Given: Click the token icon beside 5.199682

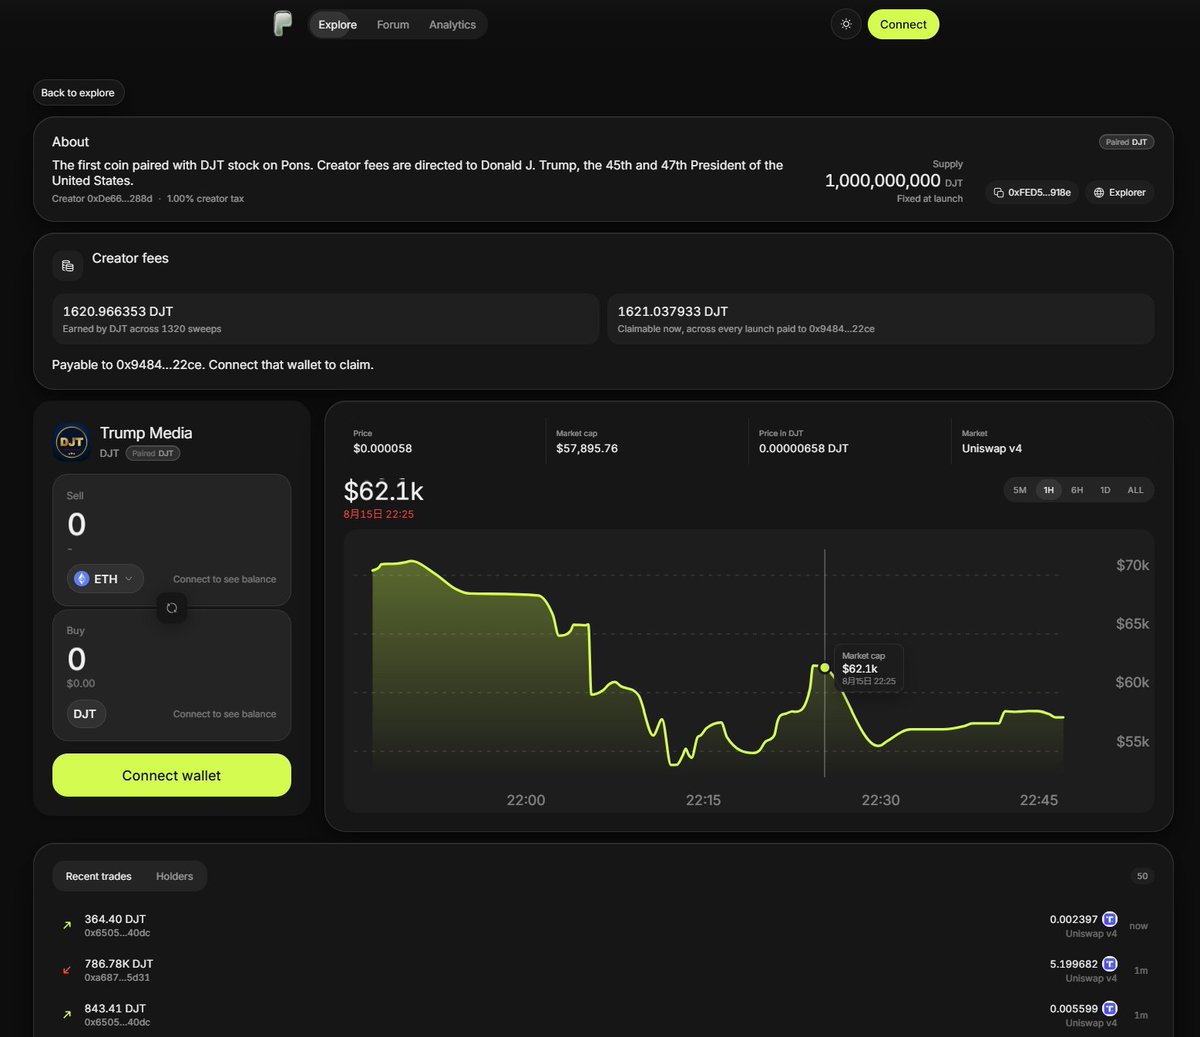Looking at the screenshot, I should (x=1110, y=964).
